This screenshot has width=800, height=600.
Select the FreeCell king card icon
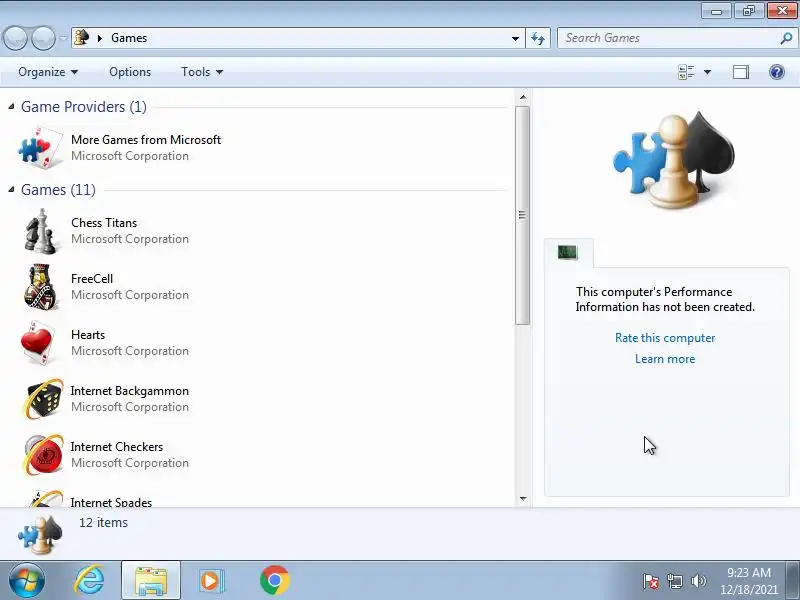[40, 287]
